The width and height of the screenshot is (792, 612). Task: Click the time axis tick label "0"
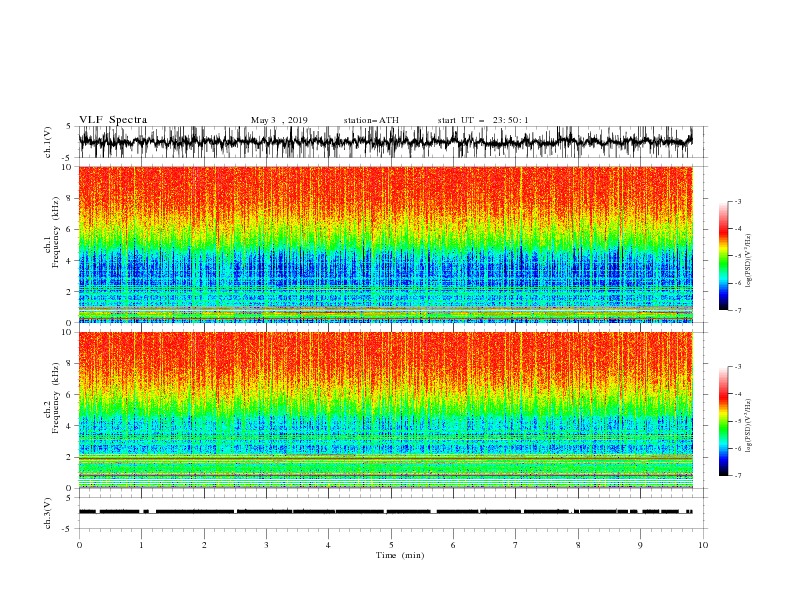click(79, 545)
